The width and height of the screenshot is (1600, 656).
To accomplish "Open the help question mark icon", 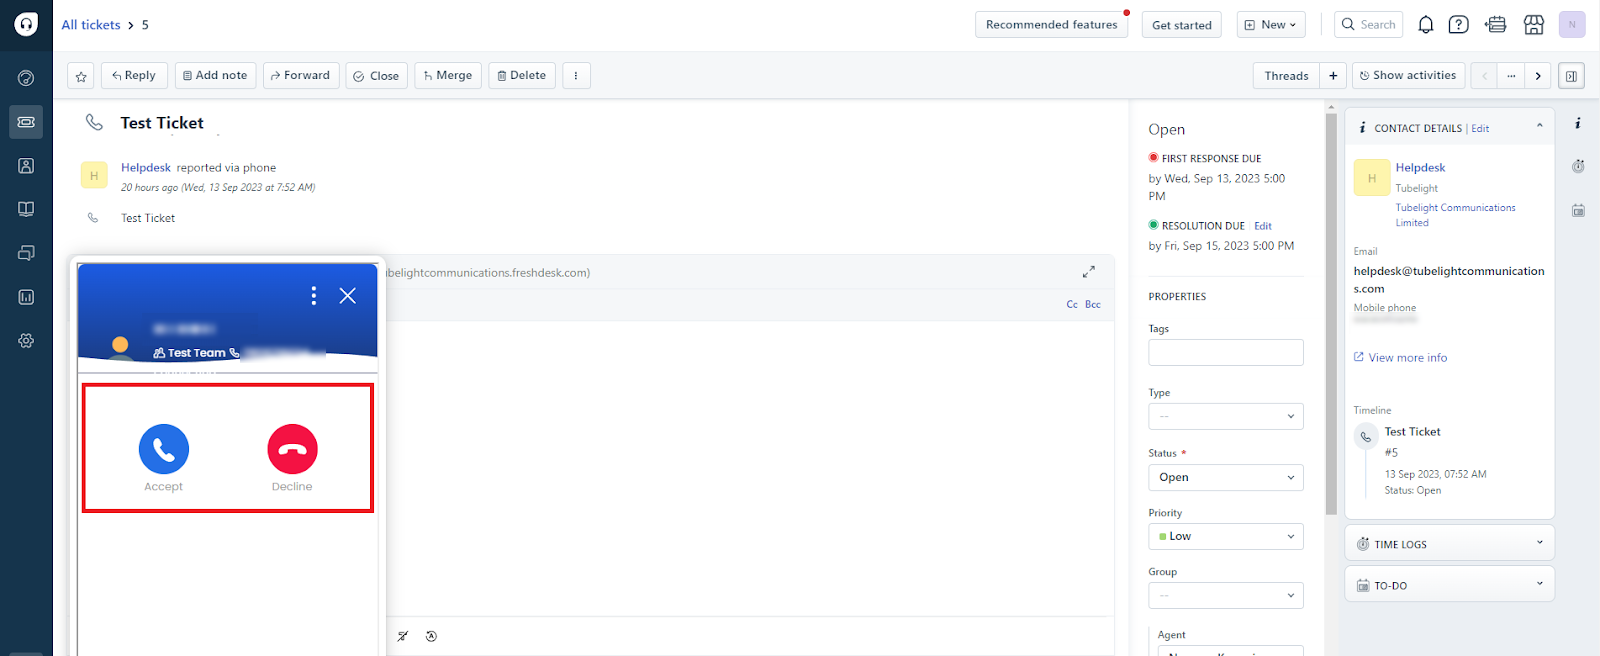I will tap(1459, 25).
